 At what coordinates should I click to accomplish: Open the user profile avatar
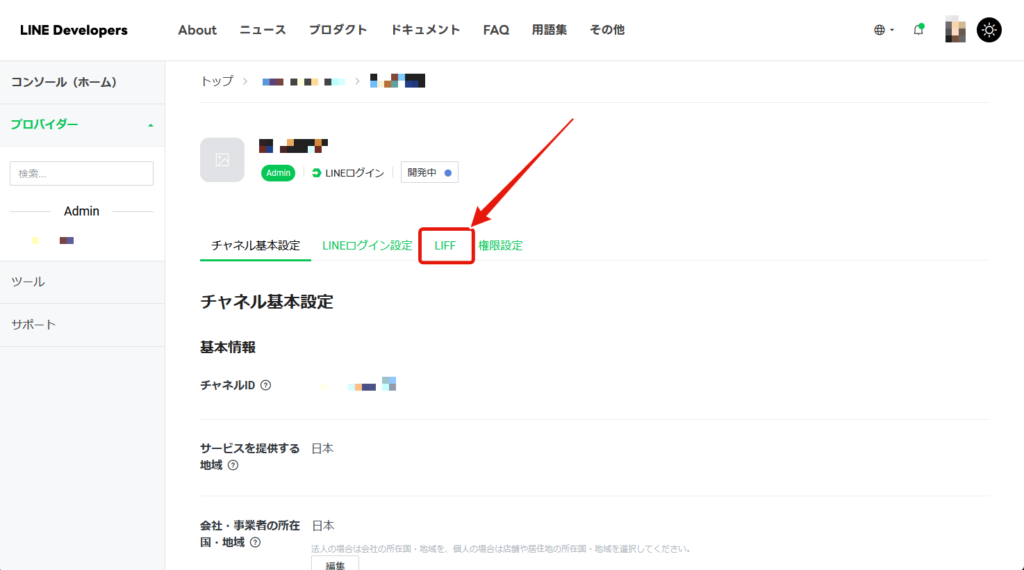point(955,29)
